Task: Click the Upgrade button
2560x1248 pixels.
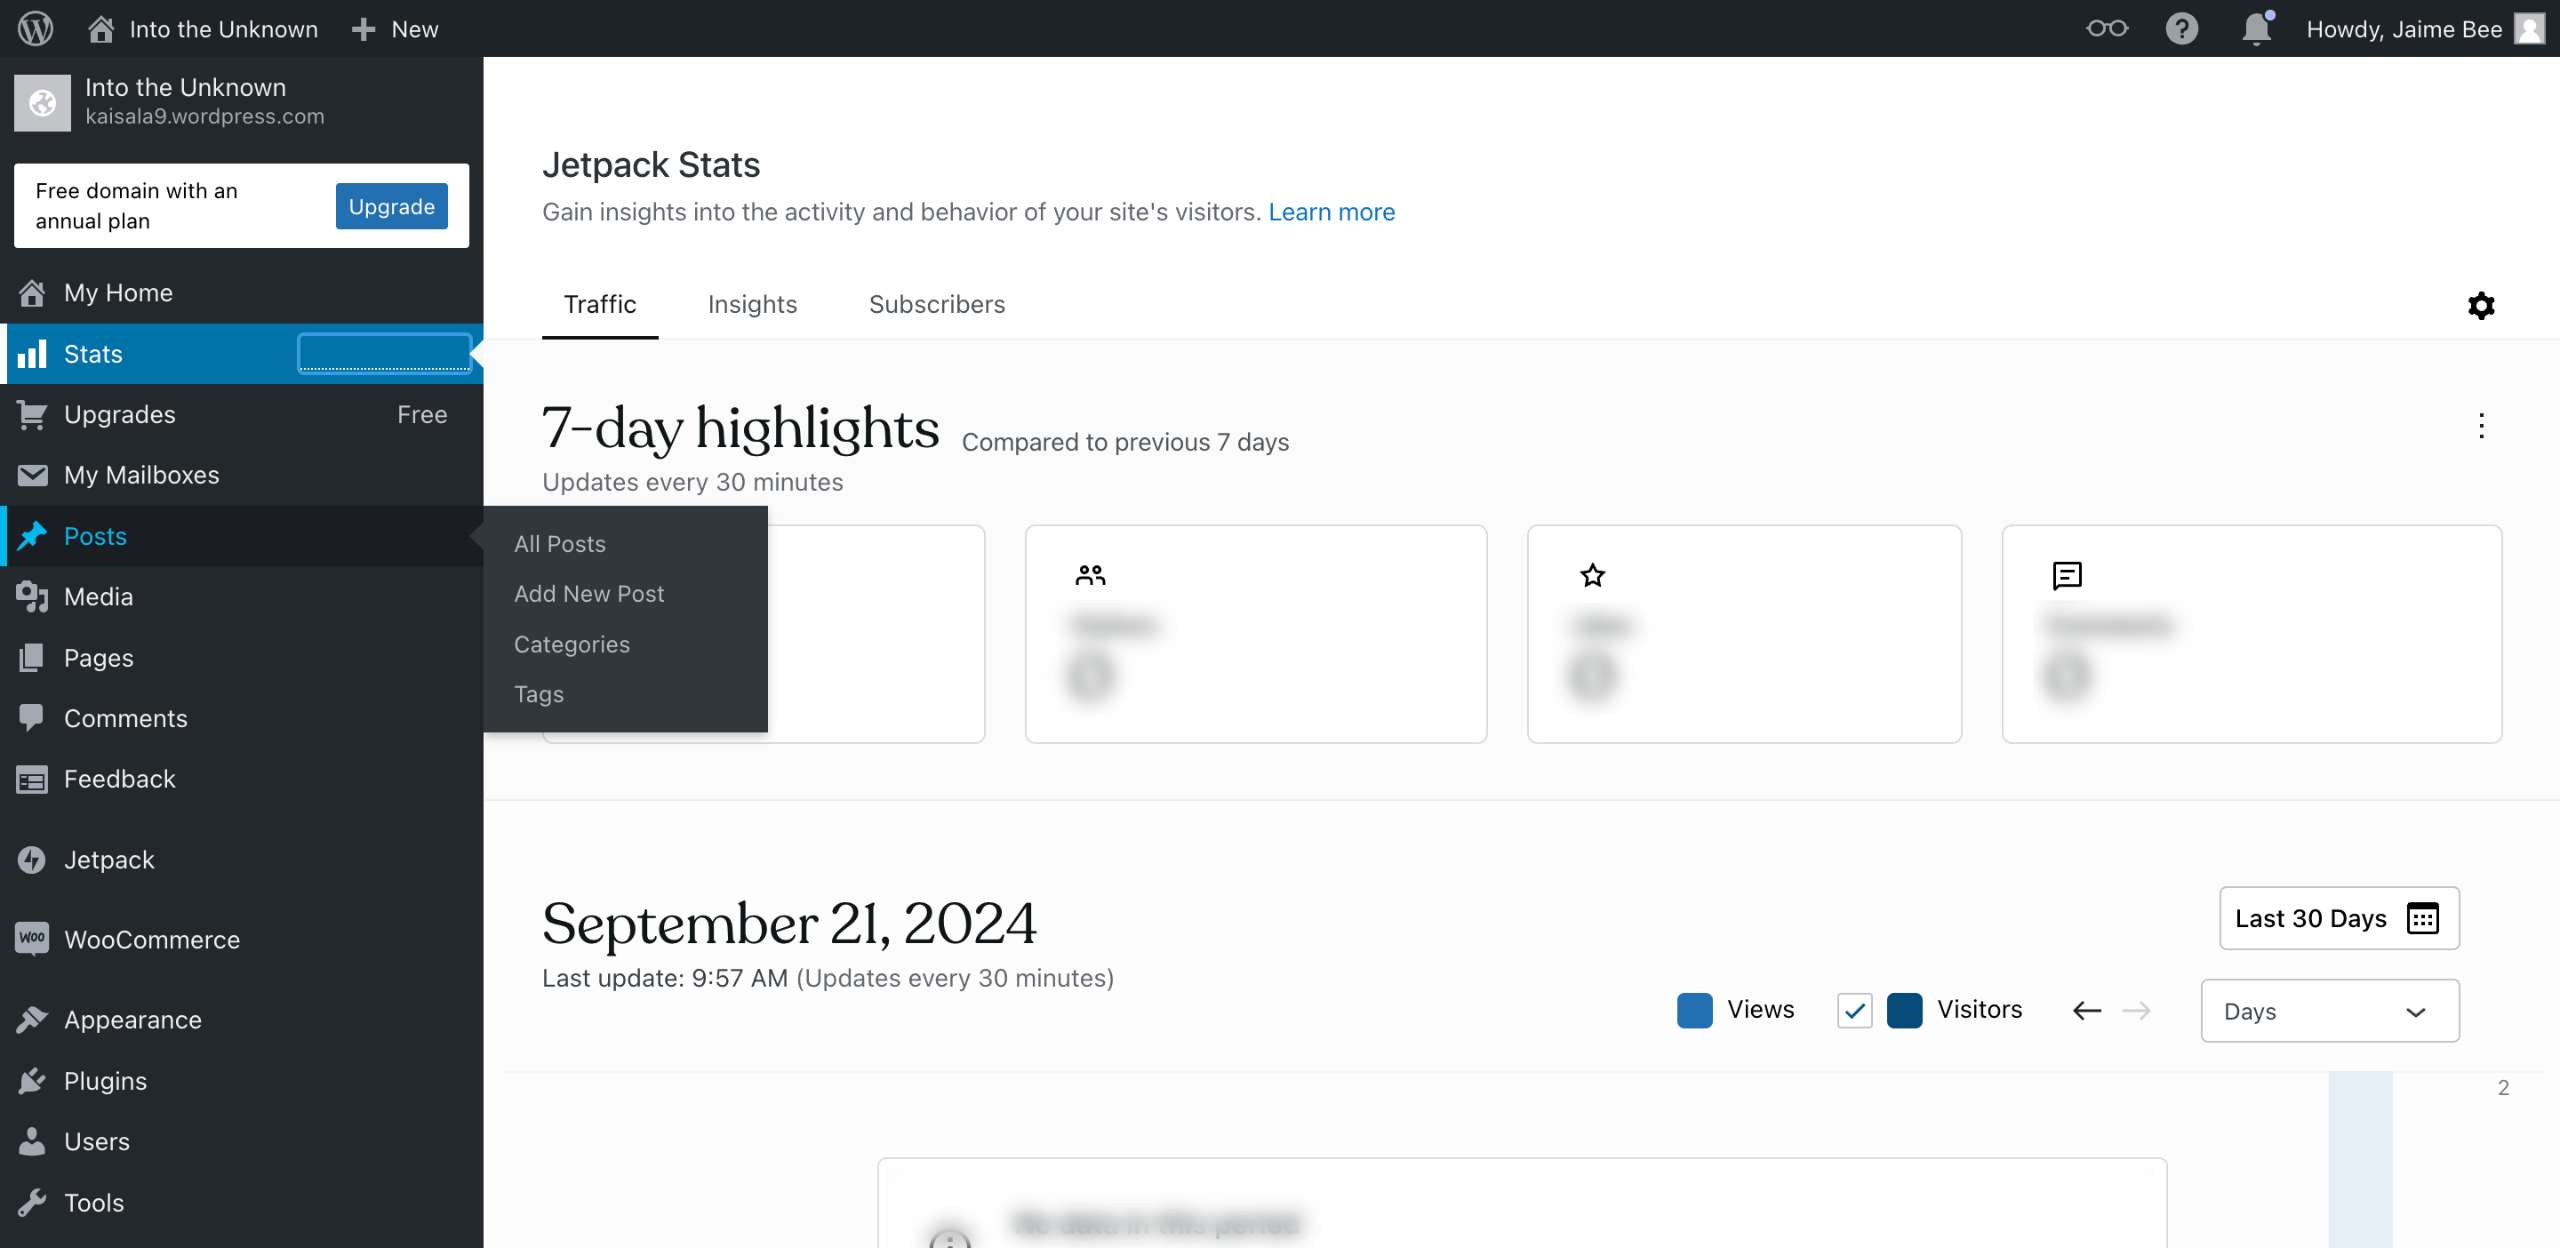Action: [391, 206]
